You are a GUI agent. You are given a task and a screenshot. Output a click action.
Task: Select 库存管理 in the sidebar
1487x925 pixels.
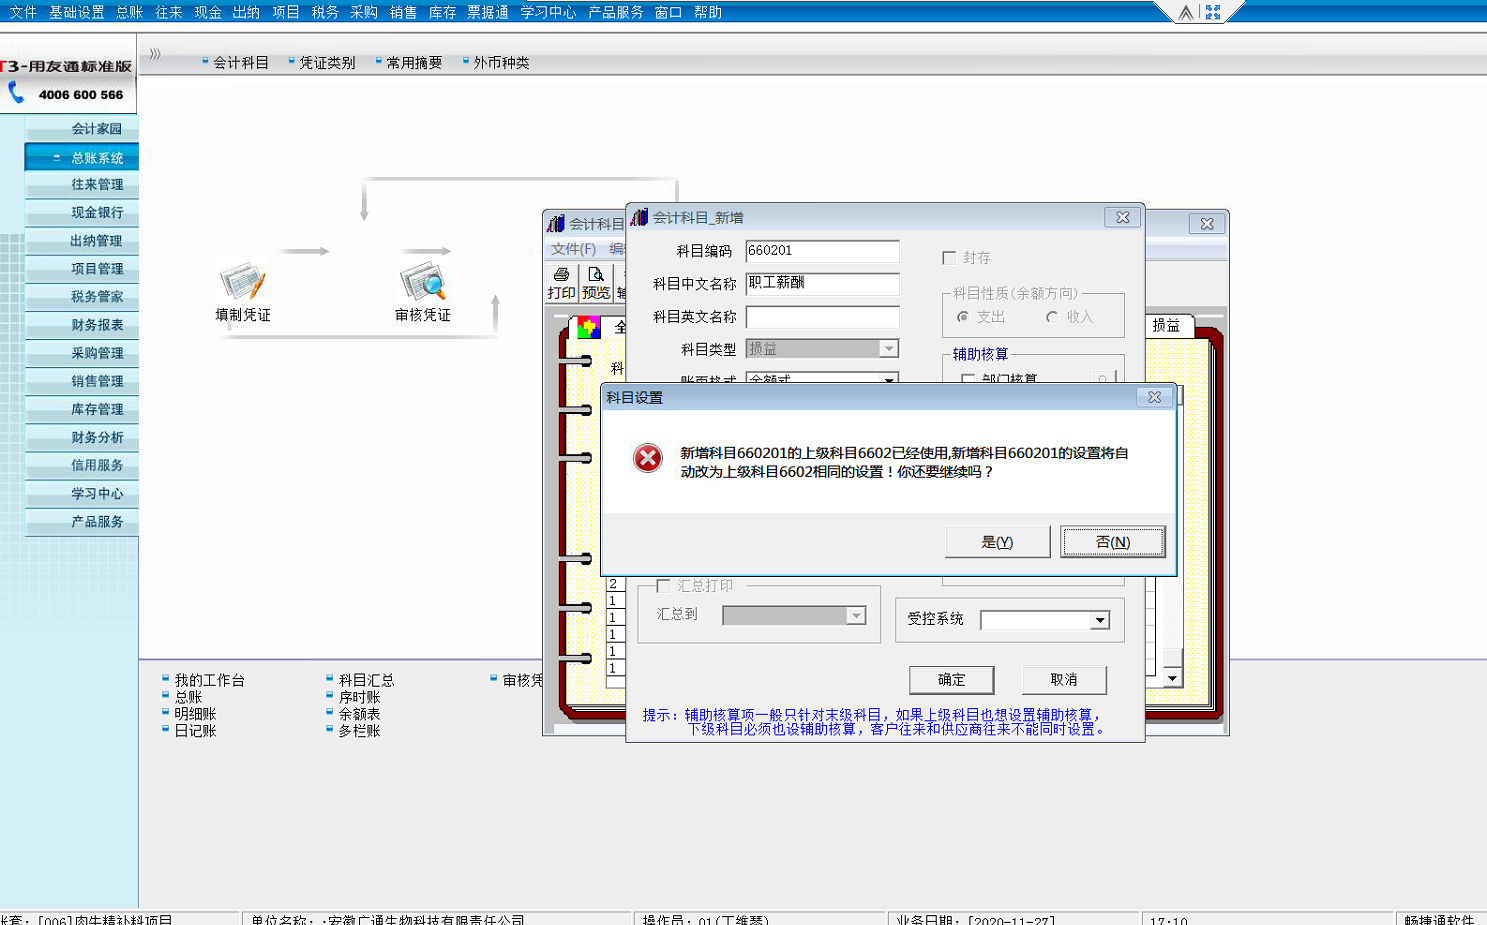[82, 409]
